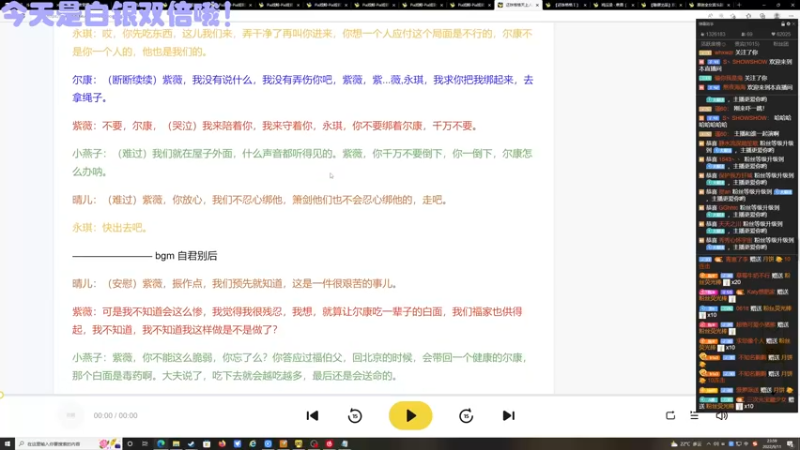Switch to the browser tab left of active tab
This screenshot has height=450, width=800.
[x=469, y=5]
